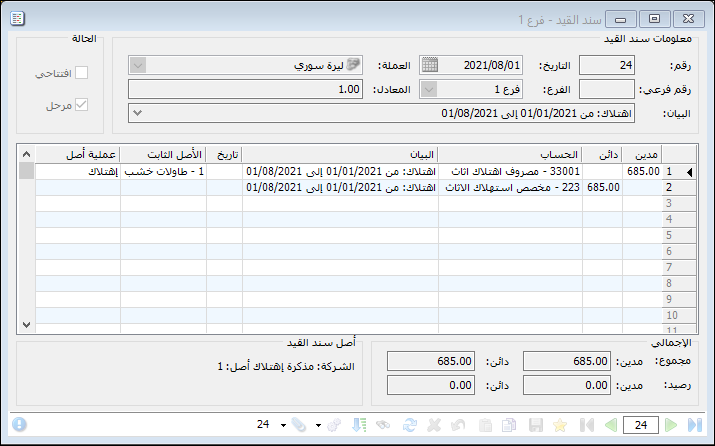This screenshot has height=446, width=715.
Task: Click the undo arrow icon
Action: point(457,425)
